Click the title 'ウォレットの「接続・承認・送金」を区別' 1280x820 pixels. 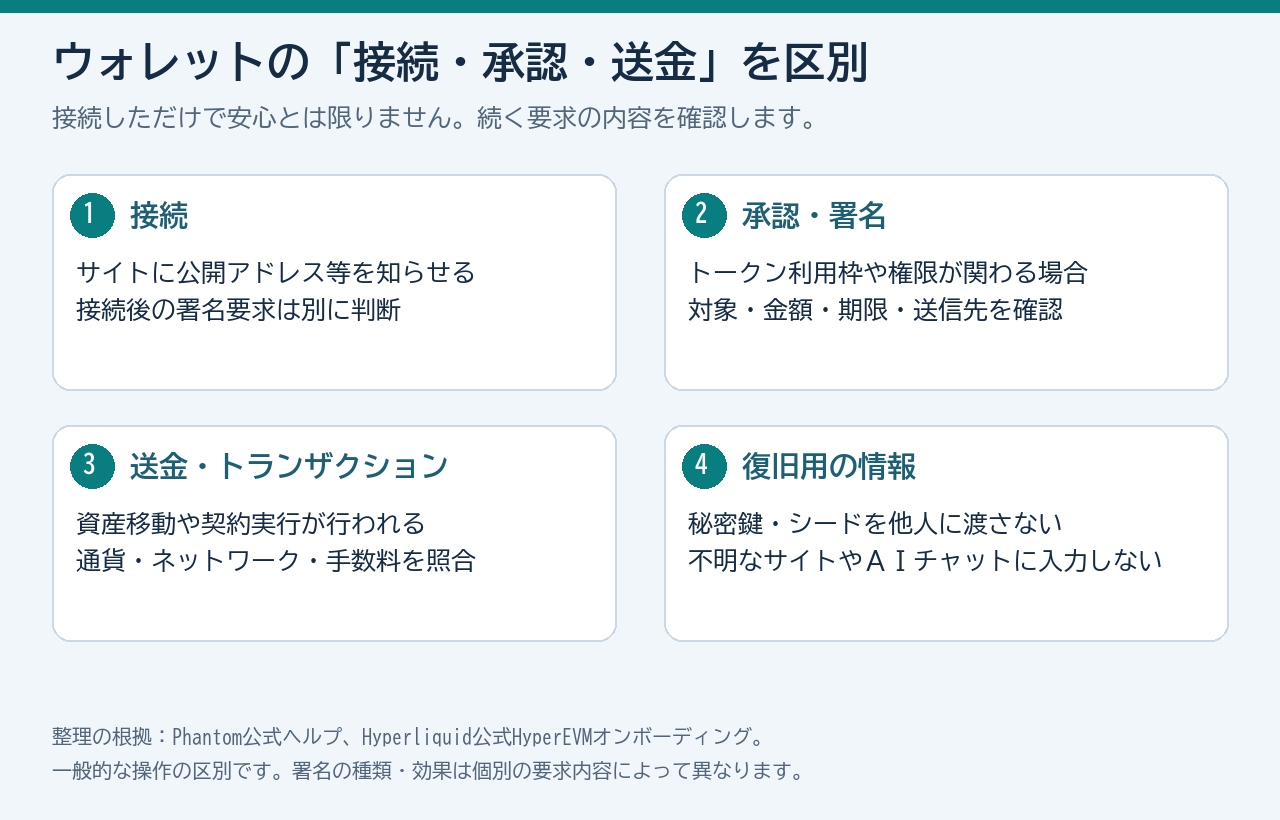click(x=460, y=63)
